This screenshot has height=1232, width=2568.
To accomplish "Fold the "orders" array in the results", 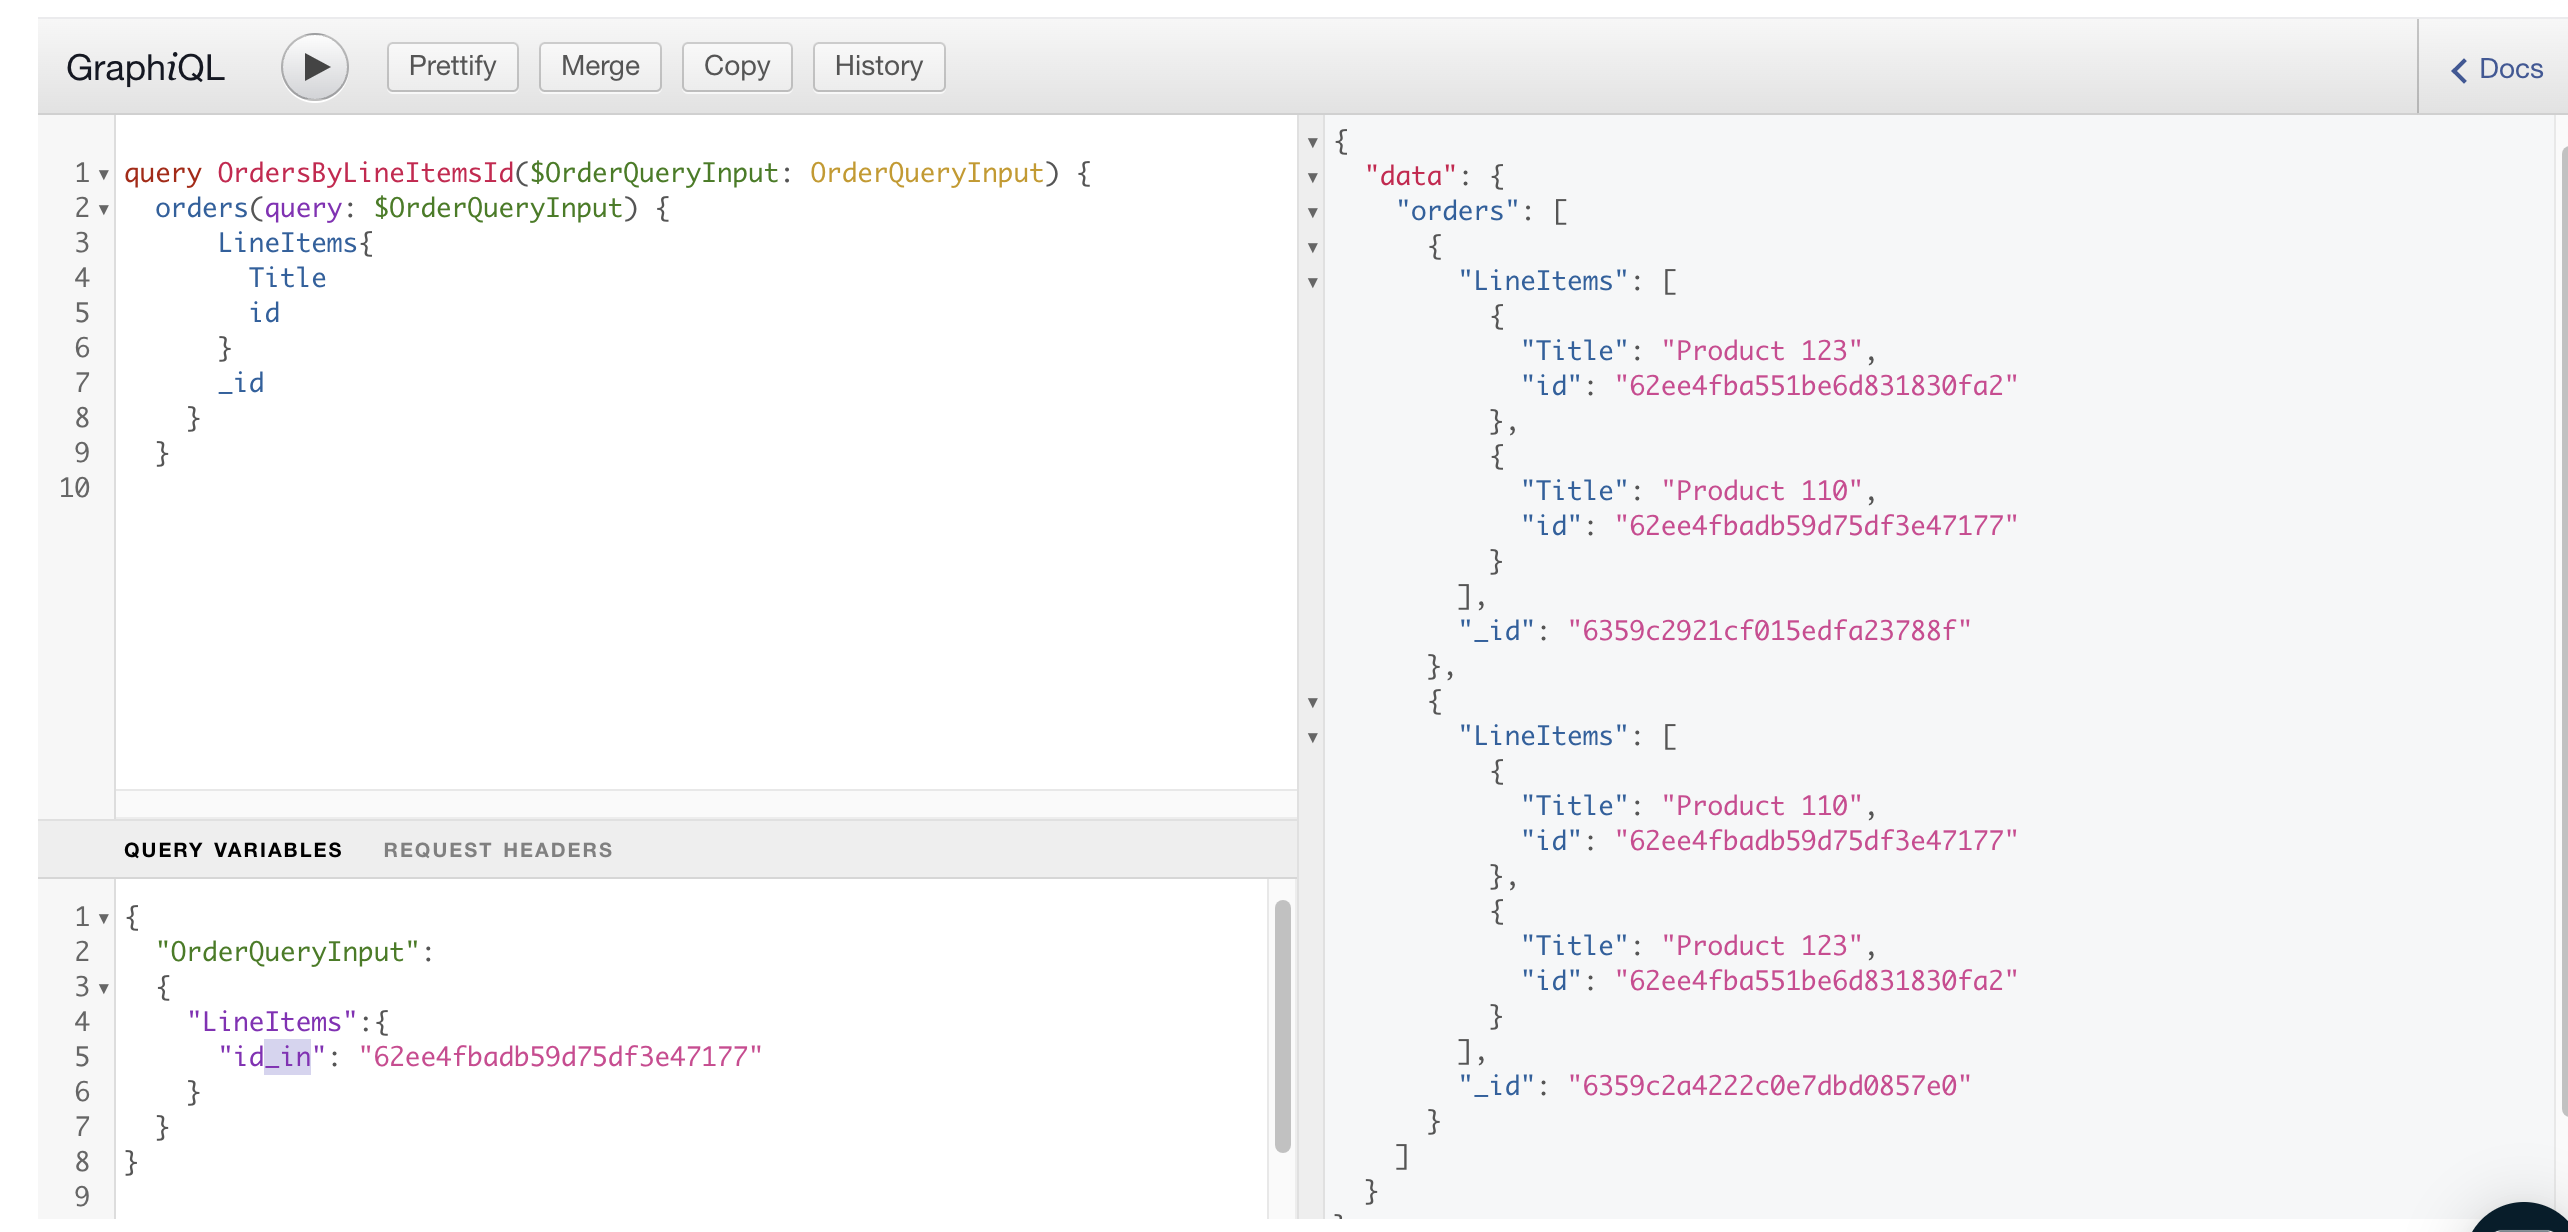I will point(1313,213).
